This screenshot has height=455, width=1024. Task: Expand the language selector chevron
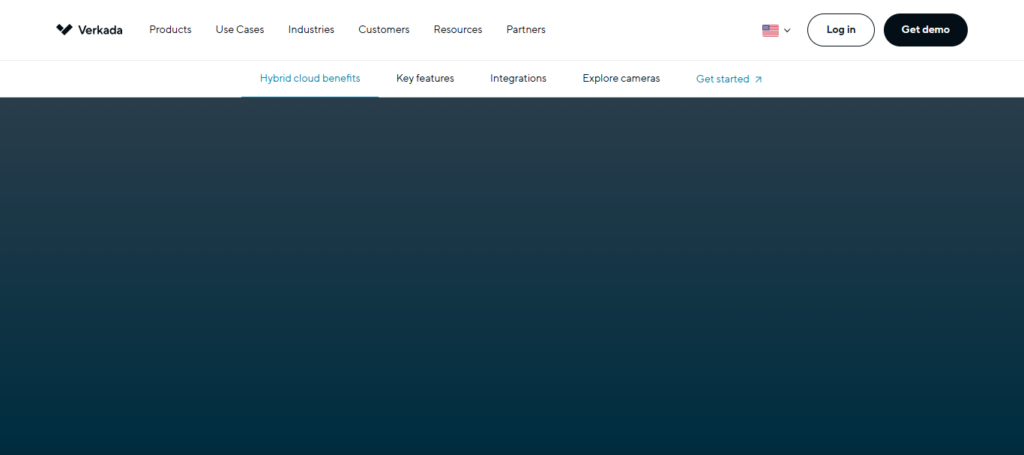[787, 30]
